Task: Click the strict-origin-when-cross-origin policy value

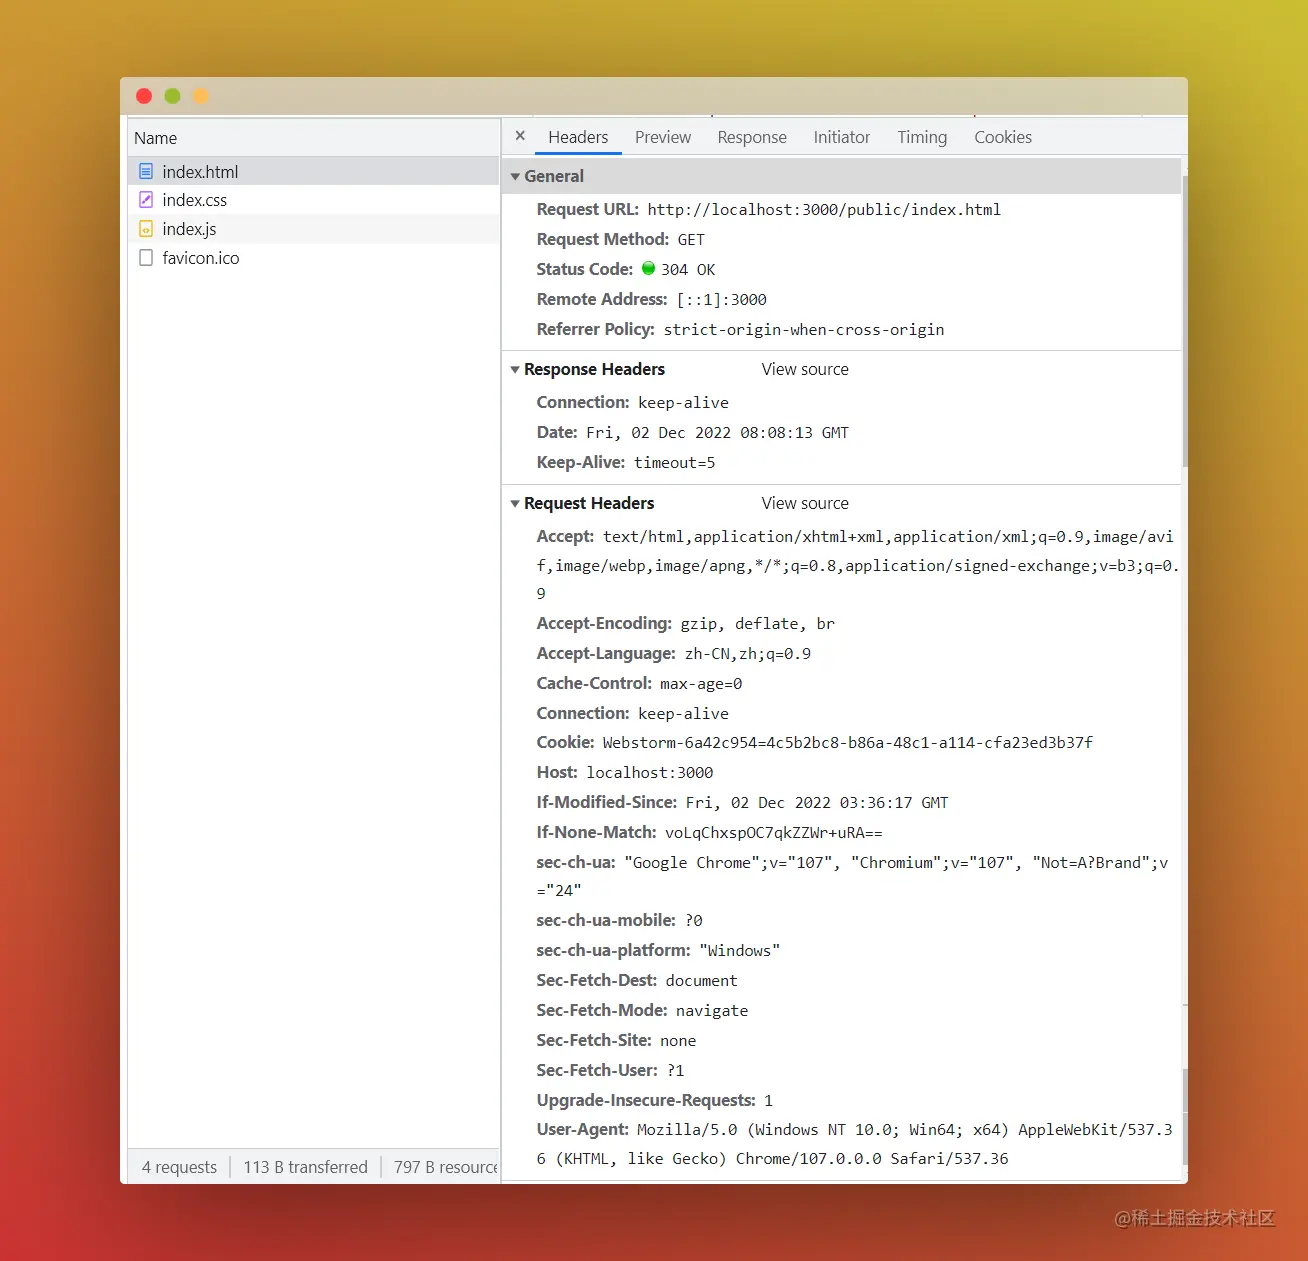Action: pos(804,329)
